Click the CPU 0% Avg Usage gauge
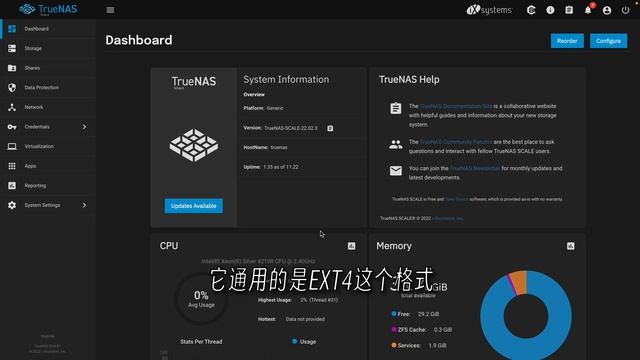Viewport: 640px width, 360px height. (201, 299)
